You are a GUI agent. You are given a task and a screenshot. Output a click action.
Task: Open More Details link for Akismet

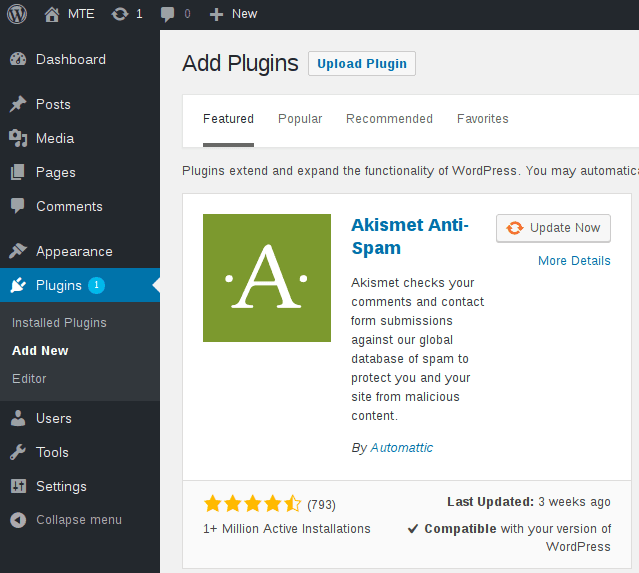(574, 261)
